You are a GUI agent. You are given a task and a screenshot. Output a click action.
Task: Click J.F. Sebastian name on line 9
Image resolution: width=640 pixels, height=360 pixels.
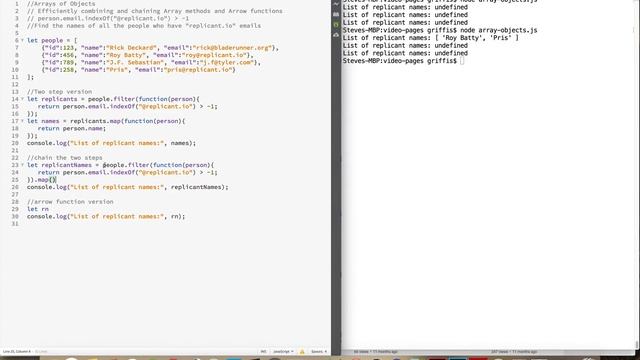pos(135,62)
